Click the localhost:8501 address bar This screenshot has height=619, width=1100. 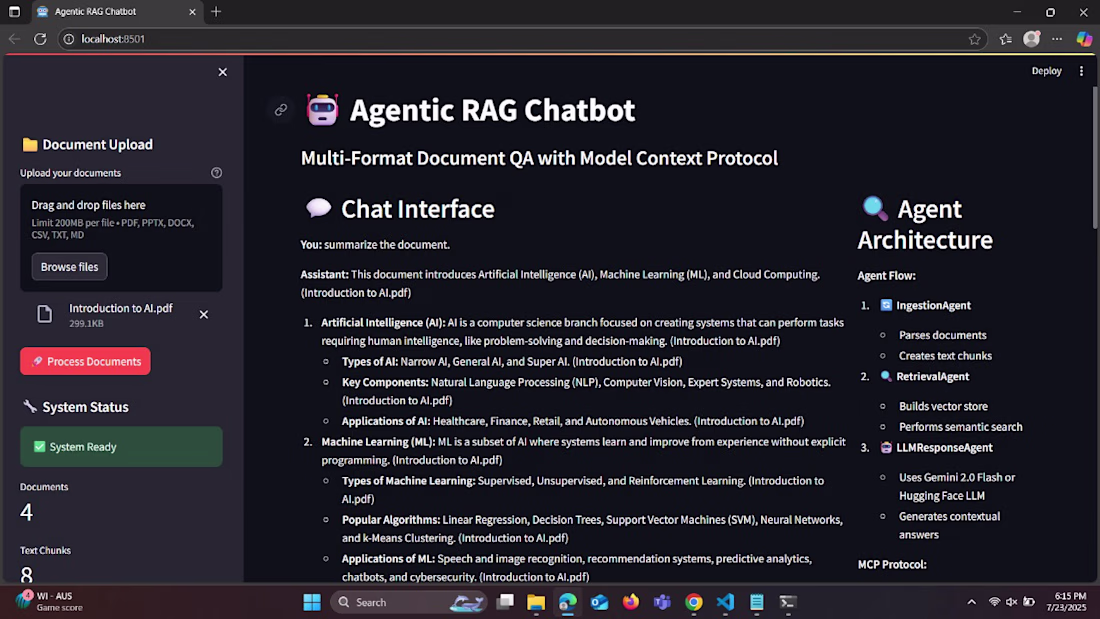522,39
